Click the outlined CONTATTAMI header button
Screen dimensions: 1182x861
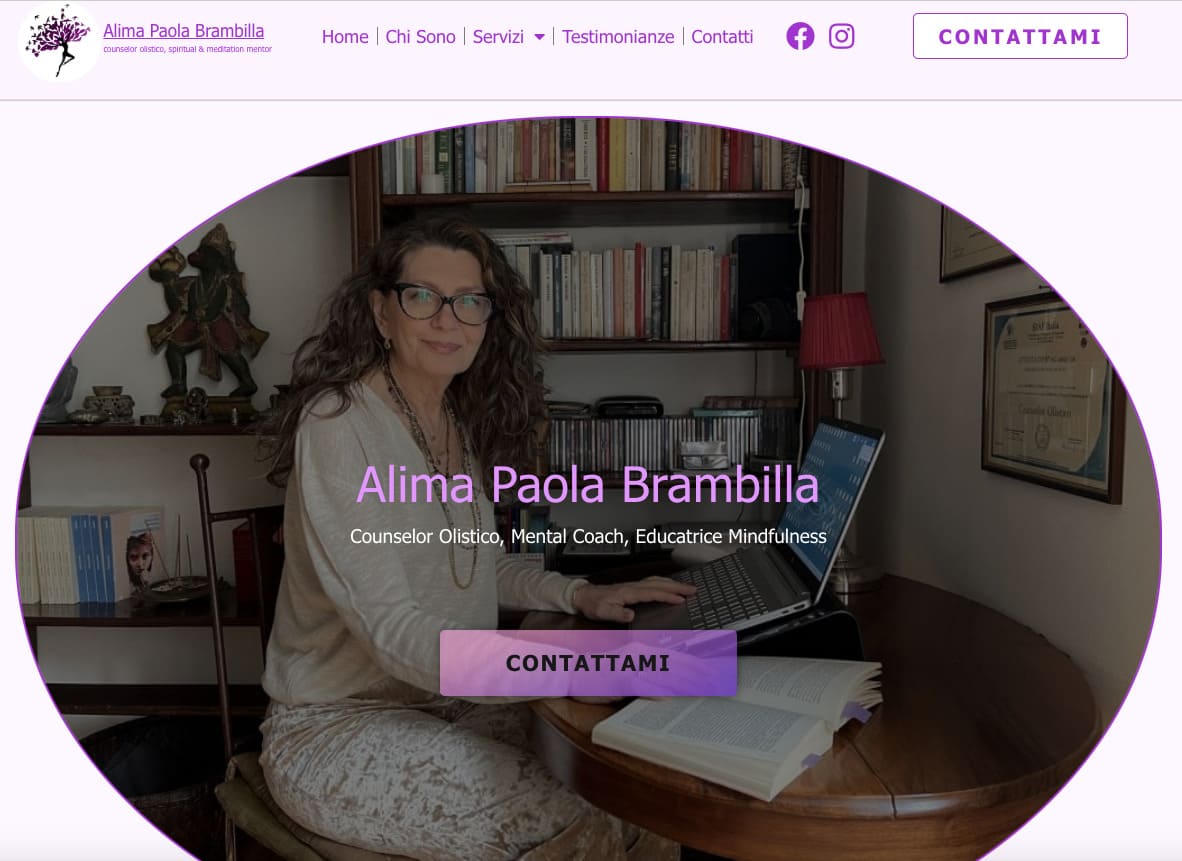tap(1020, 36)
